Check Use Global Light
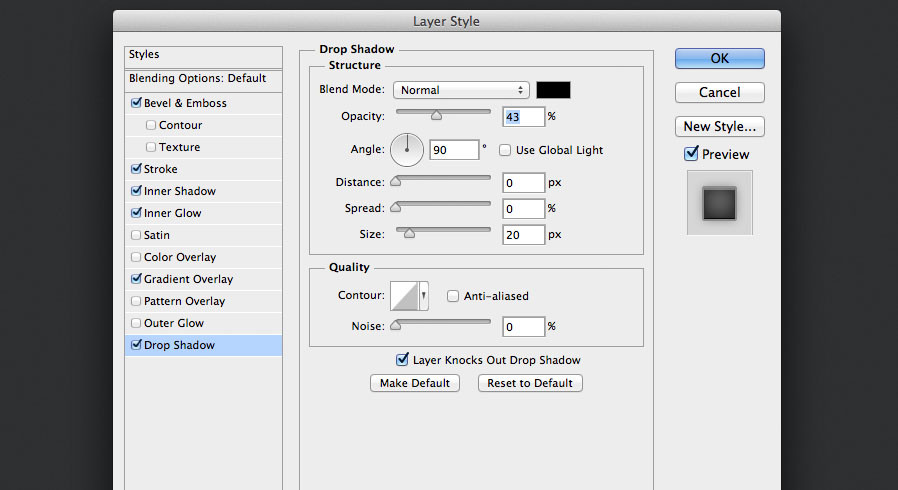Image resolution: width=898 pixels, height=490 pixels. [505, 150]
